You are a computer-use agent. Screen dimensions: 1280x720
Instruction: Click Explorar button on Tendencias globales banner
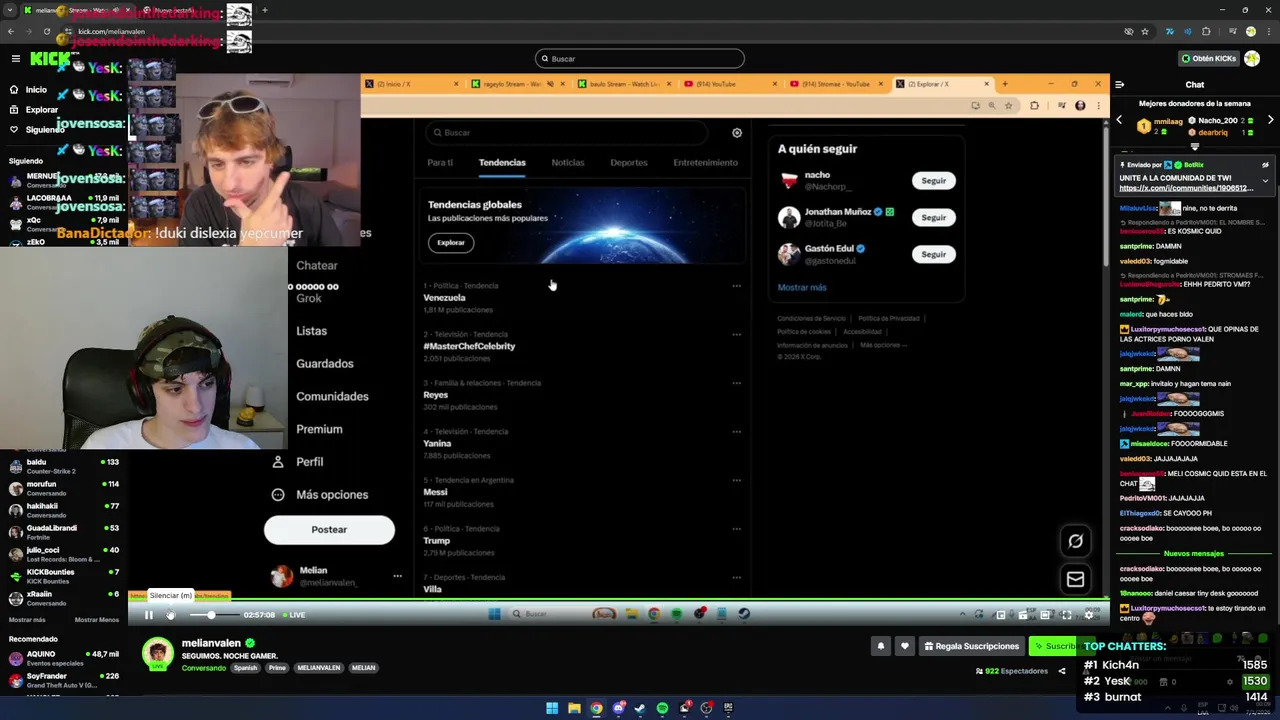pos(451,243)
